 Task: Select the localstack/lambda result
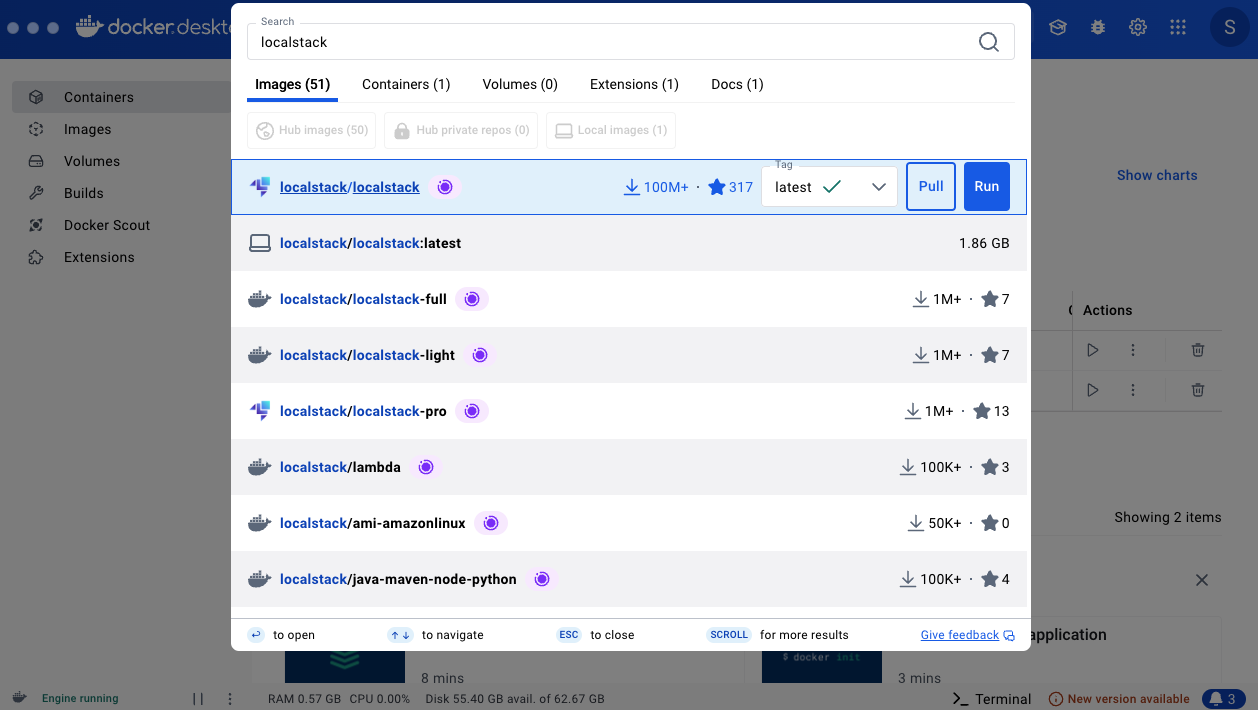point(629,467)
